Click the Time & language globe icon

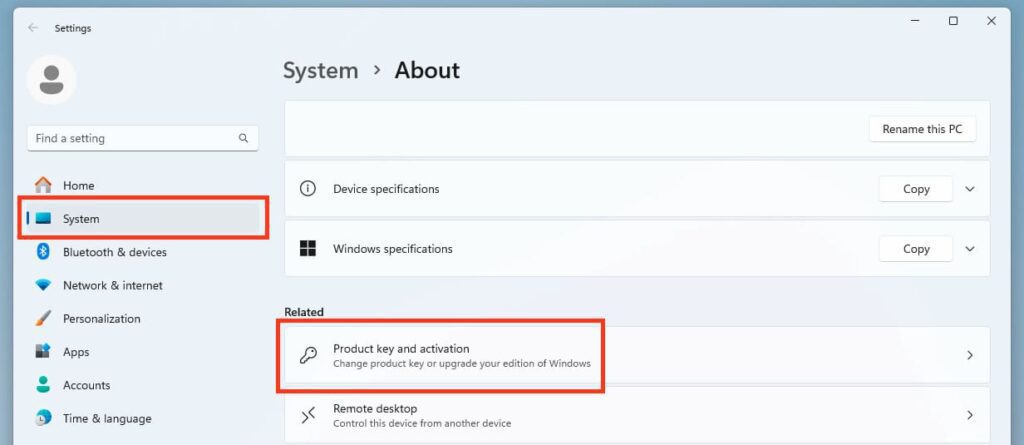tap(43, 418)
